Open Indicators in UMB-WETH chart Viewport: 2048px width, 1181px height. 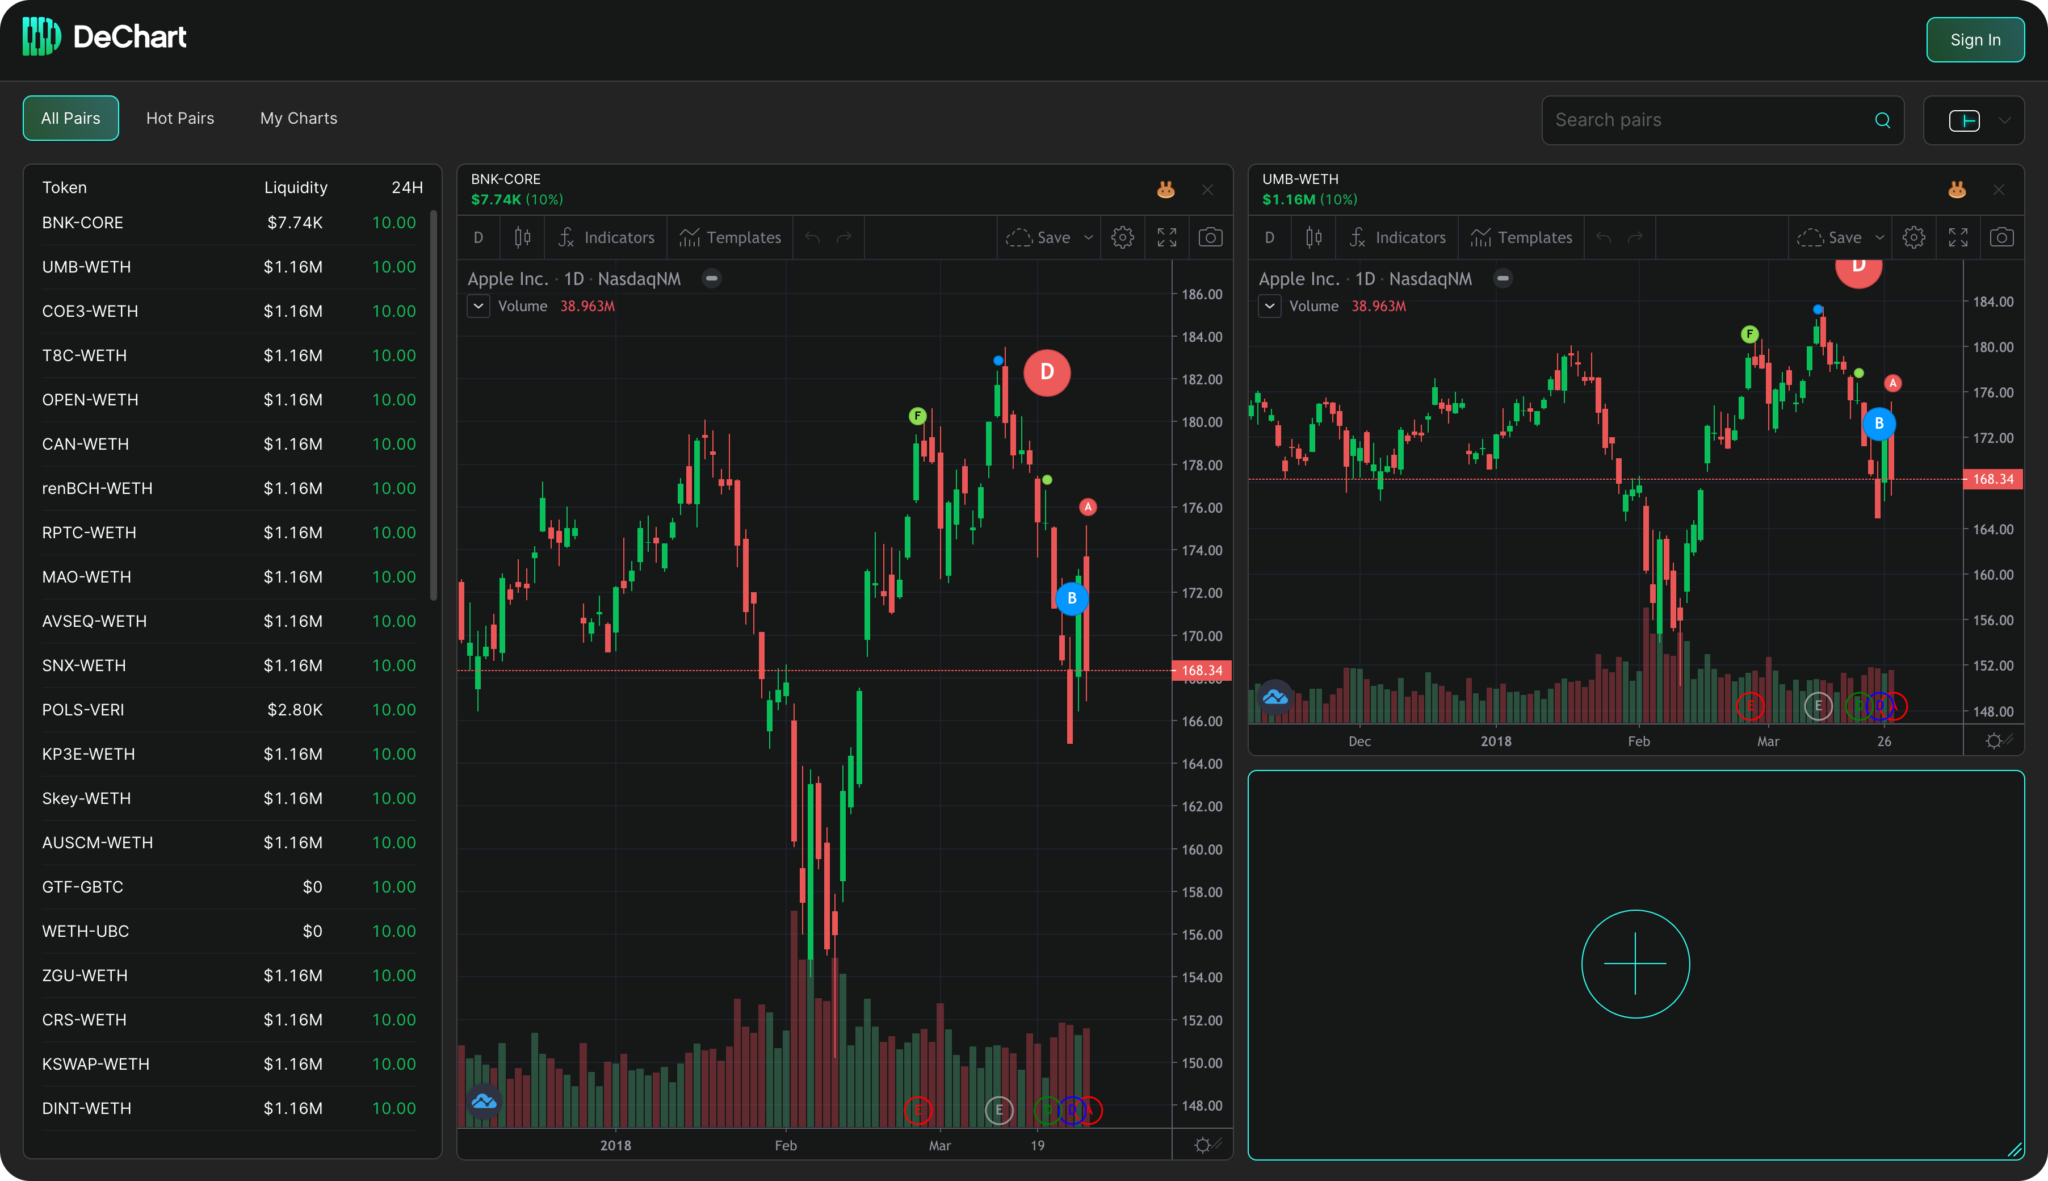point(1397,238)
